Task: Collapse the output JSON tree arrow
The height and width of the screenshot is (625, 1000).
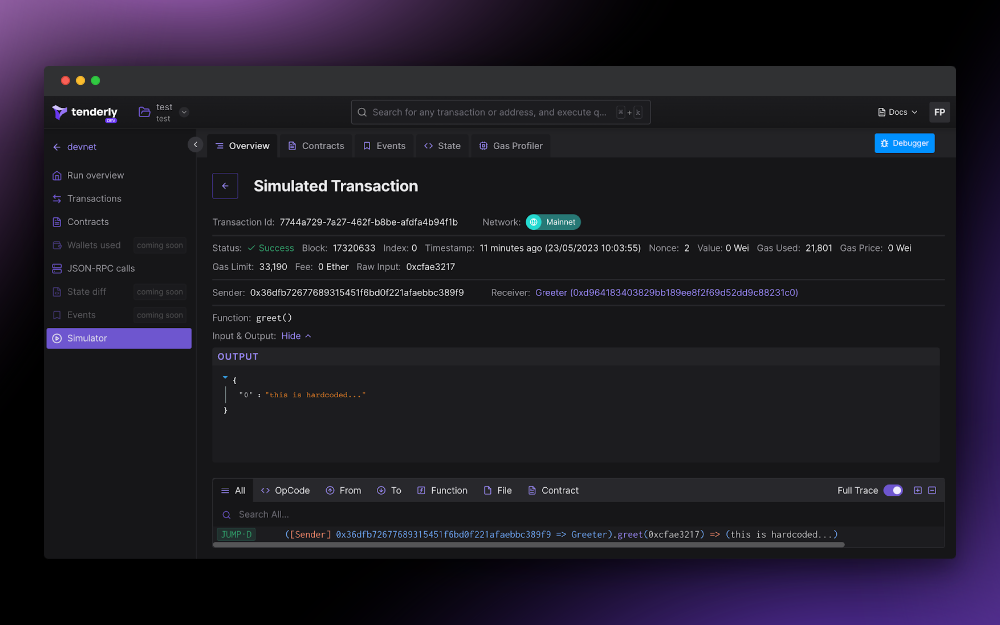Action: [x=225, y=378]
